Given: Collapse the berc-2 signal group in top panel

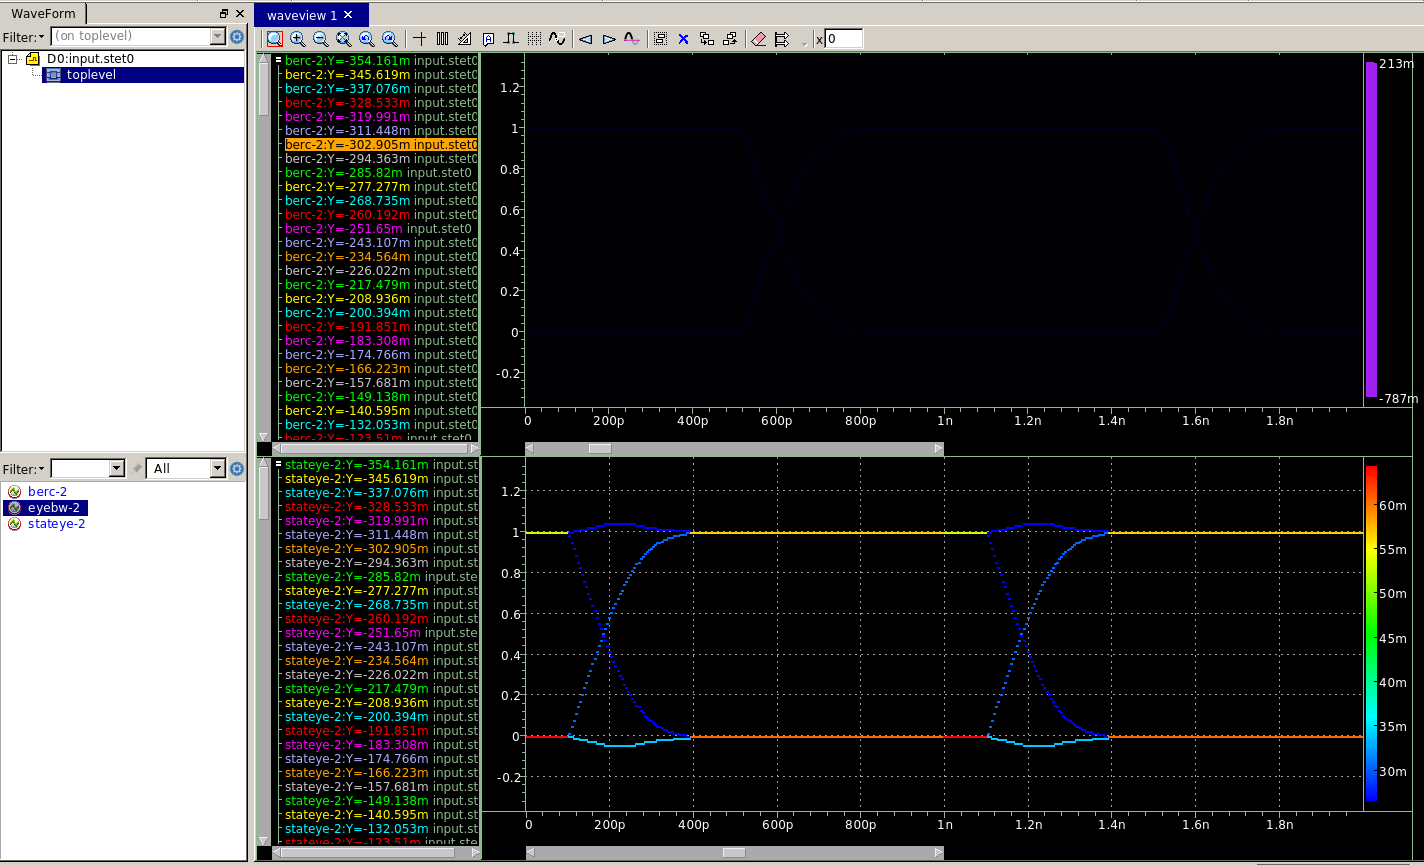Looking at the screenshot, I should point(279,60).
